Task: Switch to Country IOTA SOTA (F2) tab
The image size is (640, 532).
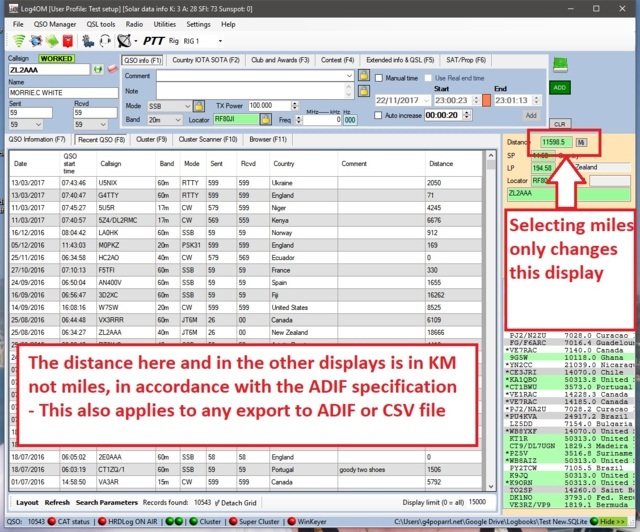Action: pyautogui.click(x=206, y=60)
